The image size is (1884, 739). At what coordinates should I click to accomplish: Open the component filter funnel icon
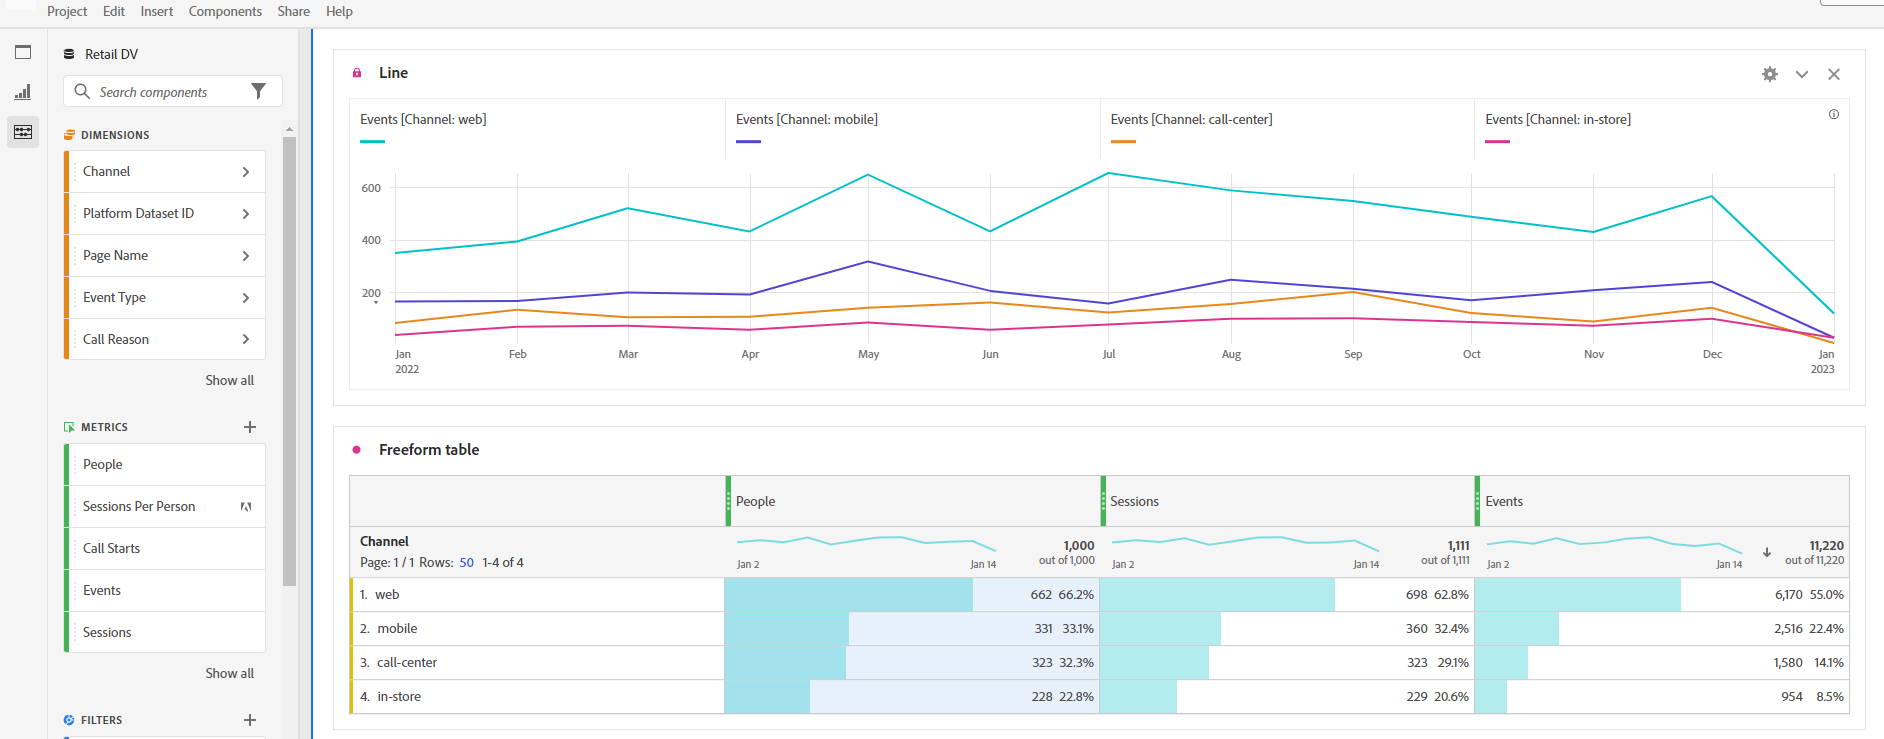click(x=259, y=91)
